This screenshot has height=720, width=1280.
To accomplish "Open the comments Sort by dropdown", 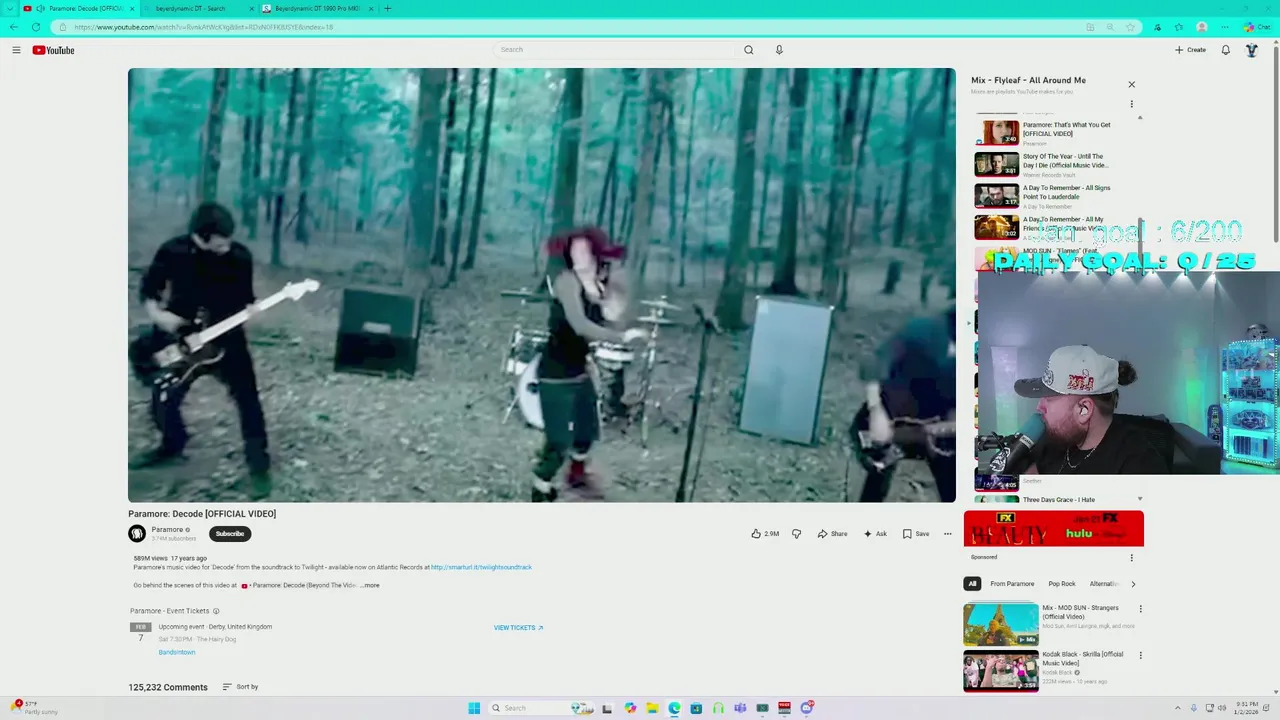I will tap(240, 687).
